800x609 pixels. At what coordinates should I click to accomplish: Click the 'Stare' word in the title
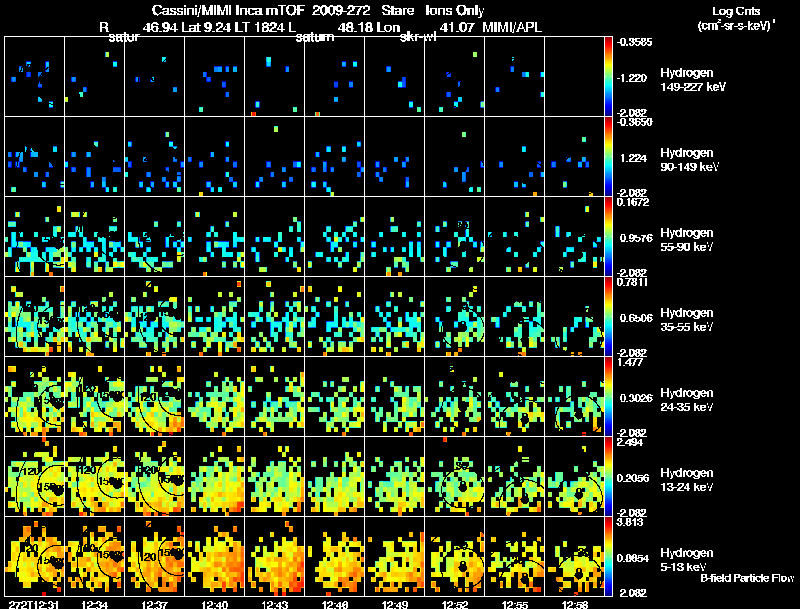pos(398,10)
